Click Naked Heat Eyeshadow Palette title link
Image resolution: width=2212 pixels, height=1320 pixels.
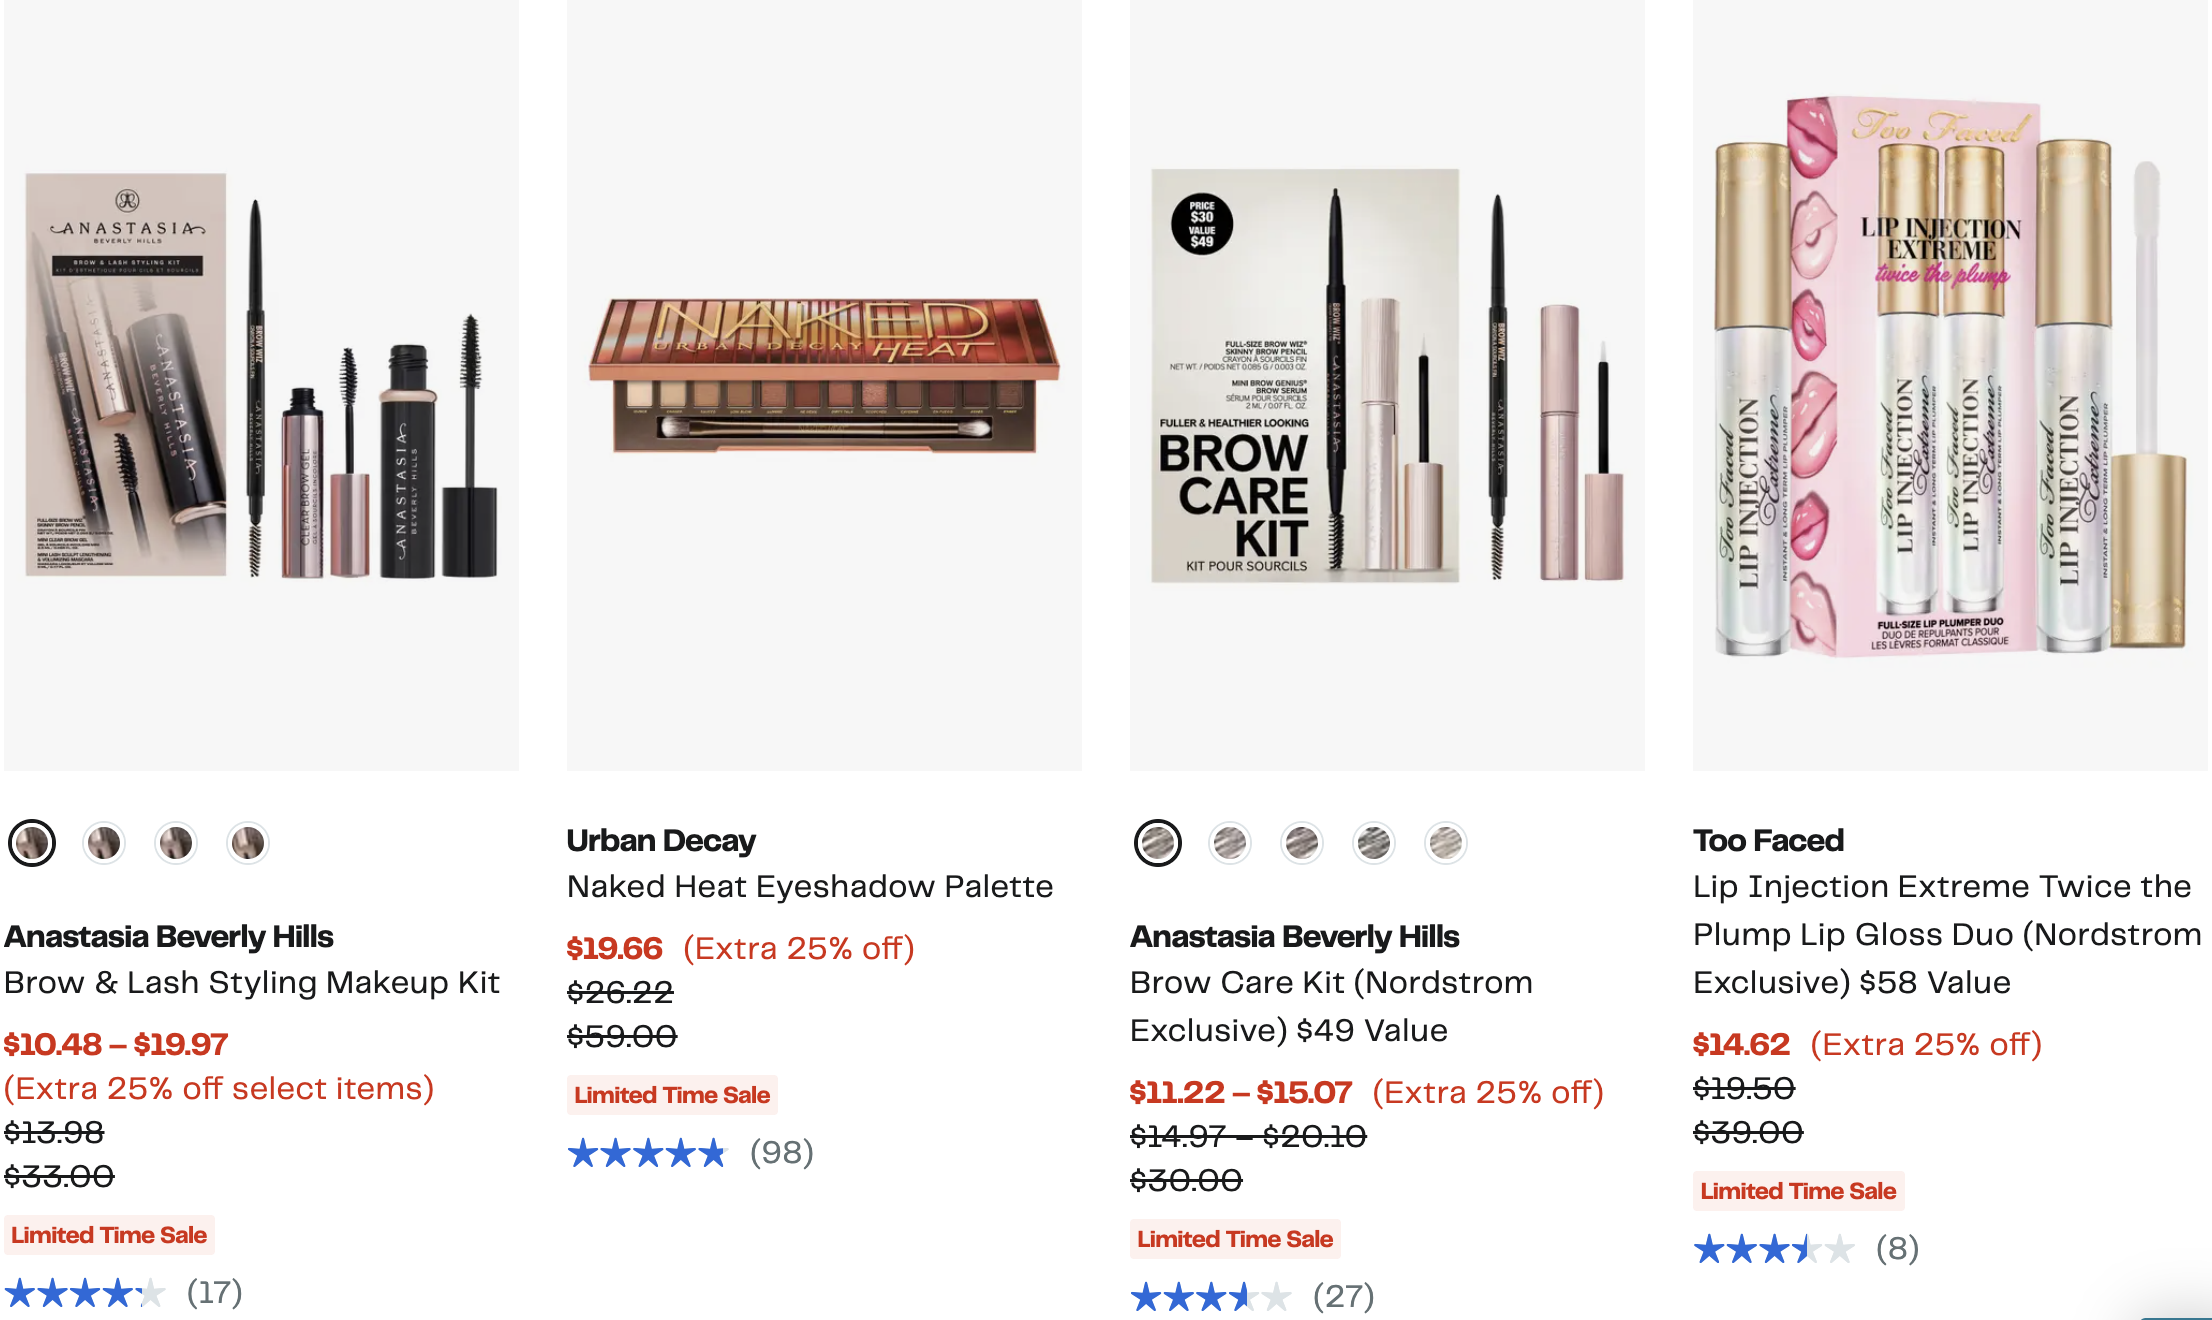[809, 887]
